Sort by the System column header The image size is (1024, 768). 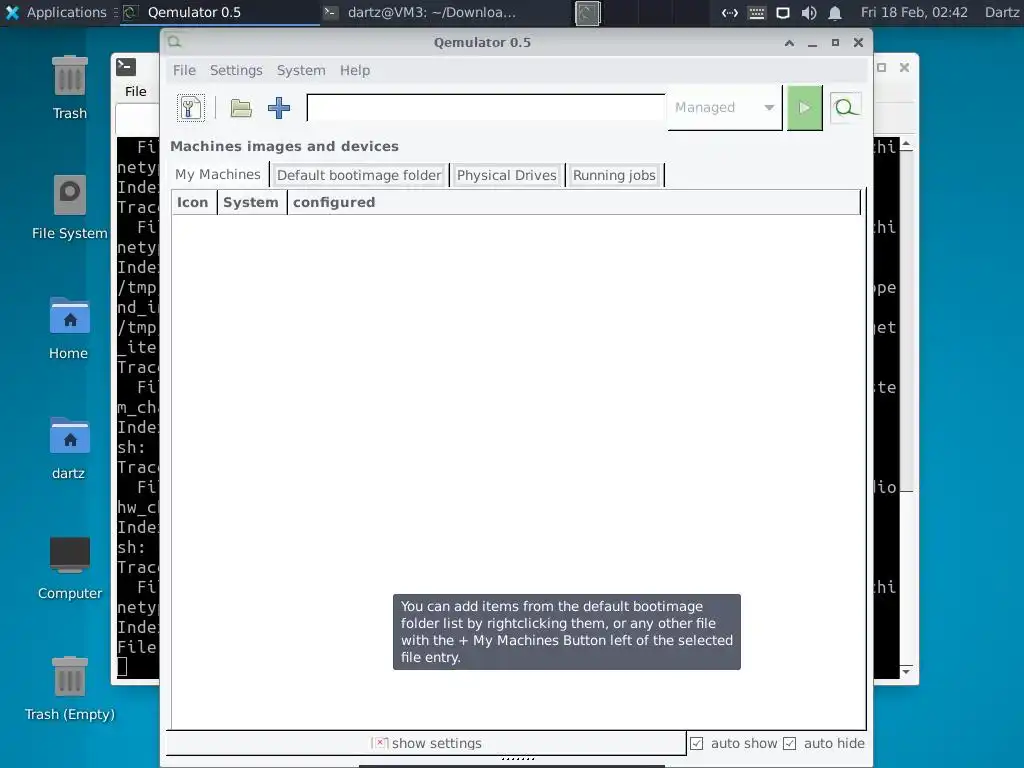pyautogui.click(x=251, y=202)
